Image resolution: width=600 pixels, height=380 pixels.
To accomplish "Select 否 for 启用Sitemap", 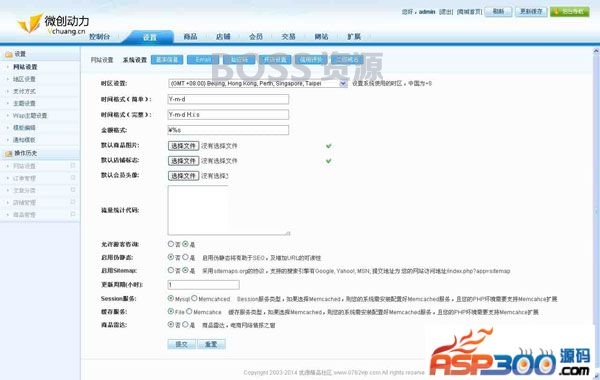I will (x=171, y=270).
